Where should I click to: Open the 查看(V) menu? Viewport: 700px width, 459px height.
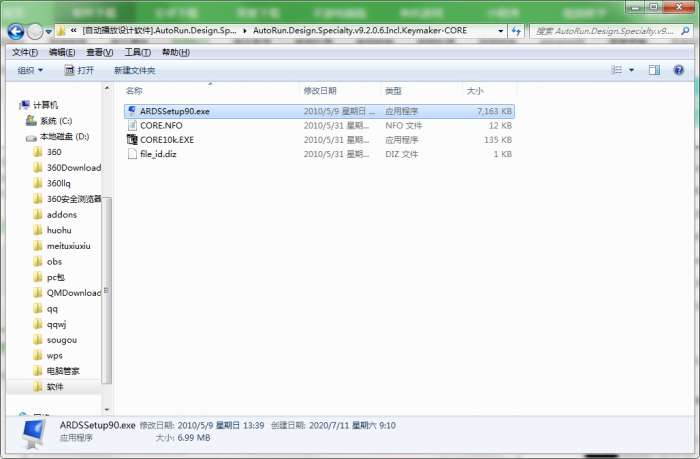(99, 53)
